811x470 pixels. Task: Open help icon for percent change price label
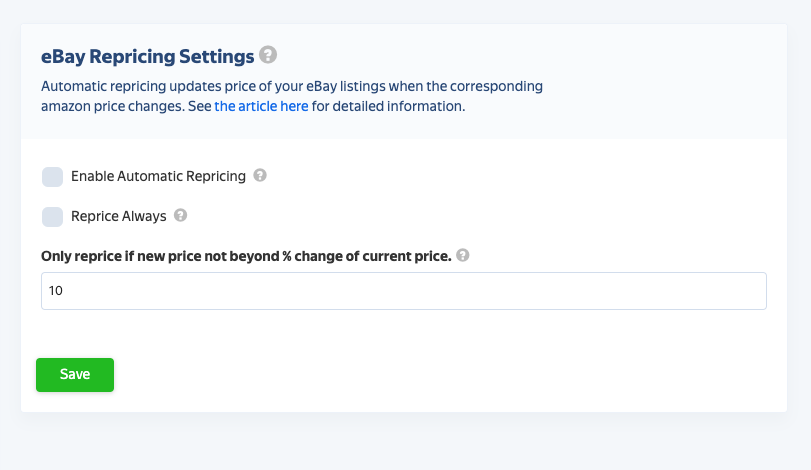point(462,255)
